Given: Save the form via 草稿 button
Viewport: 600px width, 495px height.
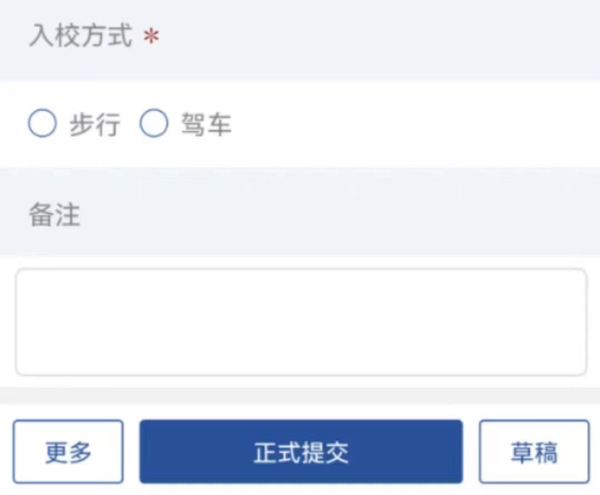Looking at the screenshot, I should pos(534,452).
